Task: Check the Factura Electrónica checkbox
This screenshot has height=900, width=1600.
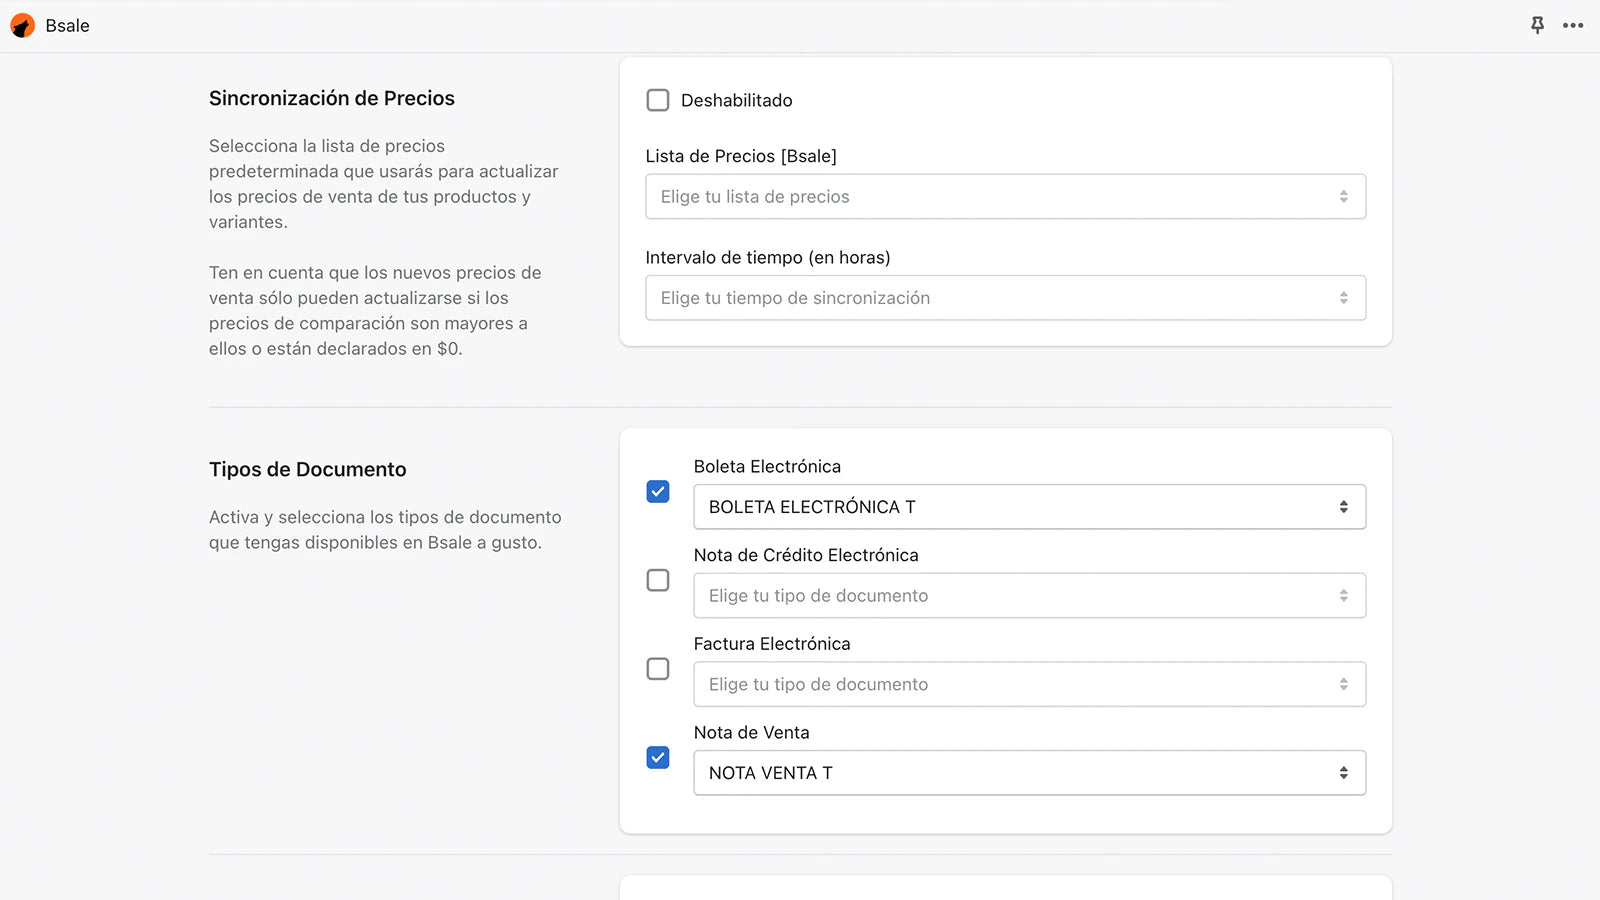Action: (x=657, y=669)
